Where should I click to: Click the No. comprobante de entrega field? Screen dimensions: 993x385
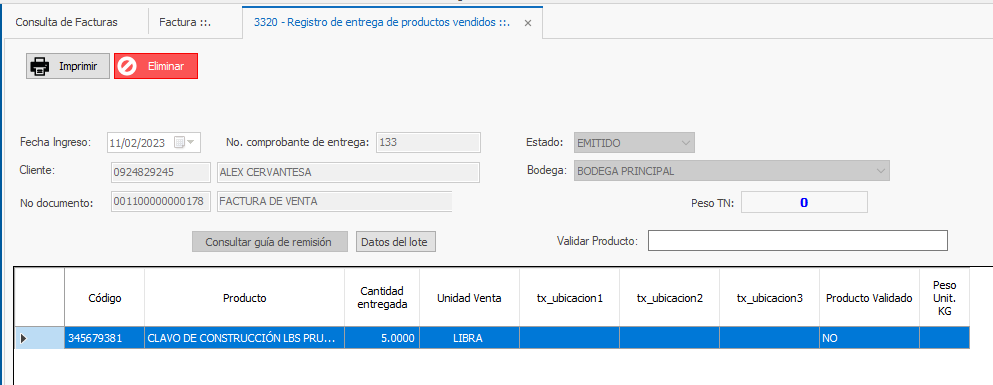(x=428, y=142)
